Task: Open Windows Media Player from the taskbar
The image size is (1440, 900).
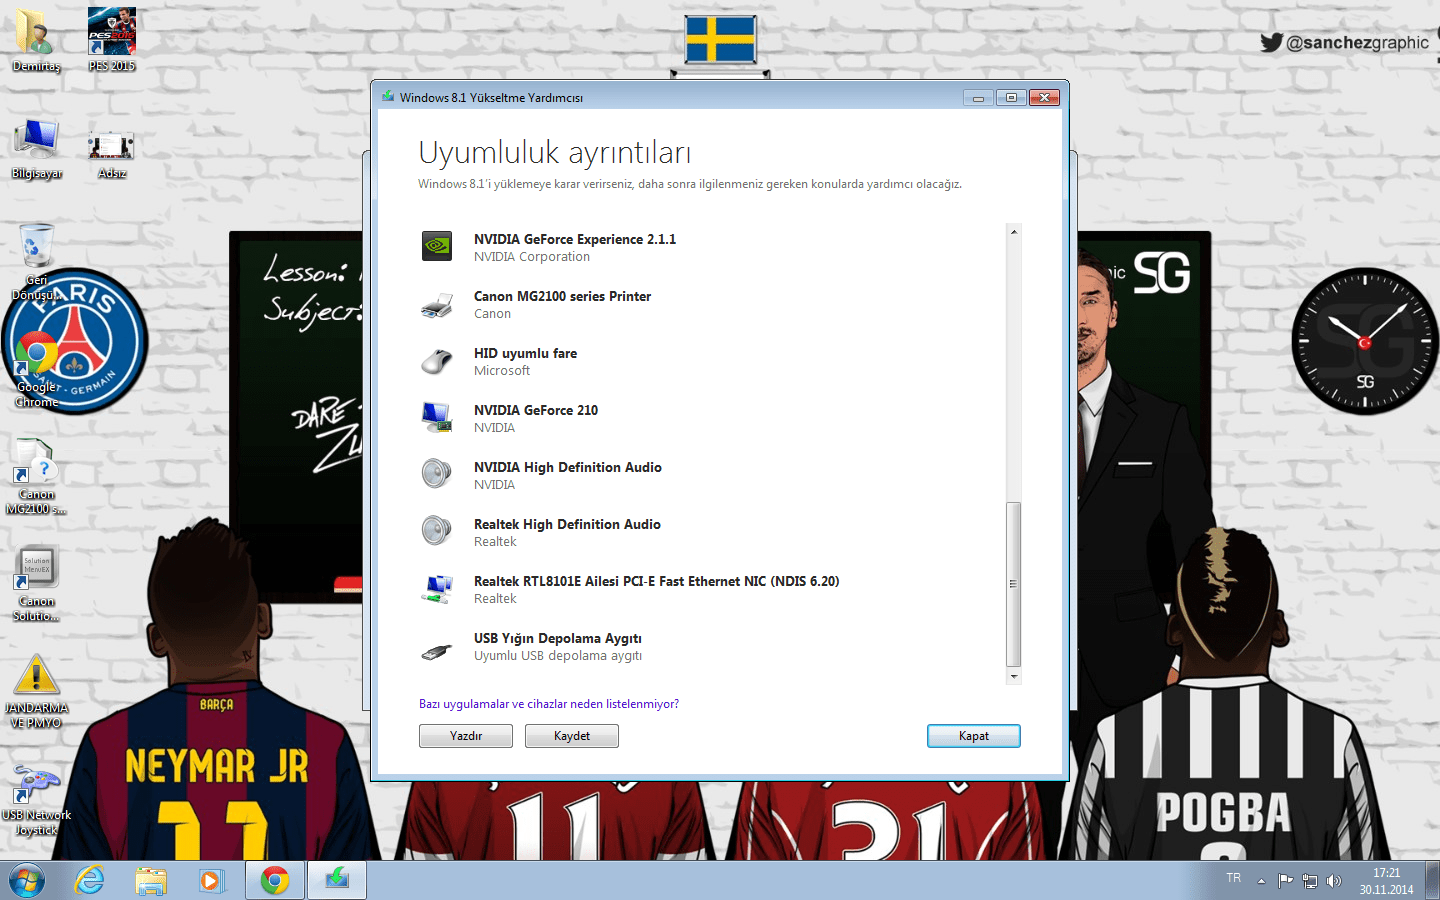Action: point(210,881)
